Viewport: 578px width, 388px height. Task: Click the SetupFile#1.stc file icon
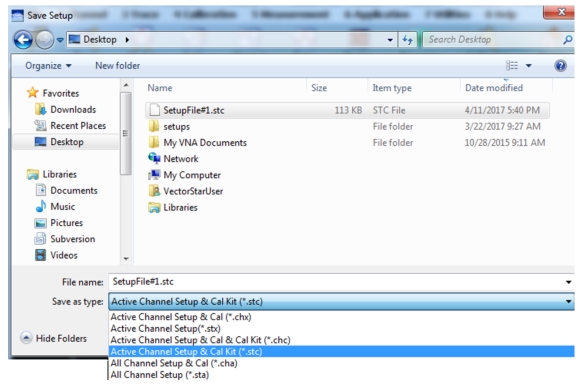154,110
